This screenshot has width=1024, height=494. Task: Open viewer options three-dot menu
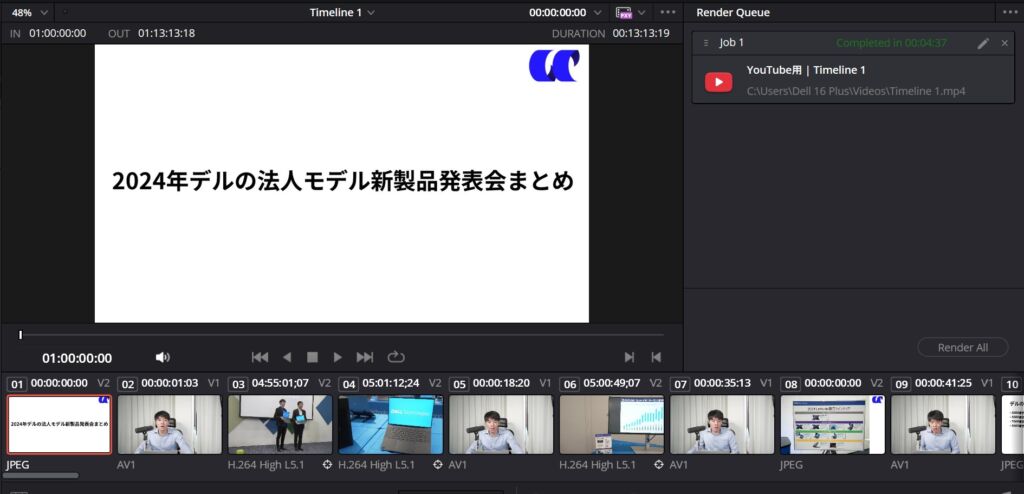(668, 12)
